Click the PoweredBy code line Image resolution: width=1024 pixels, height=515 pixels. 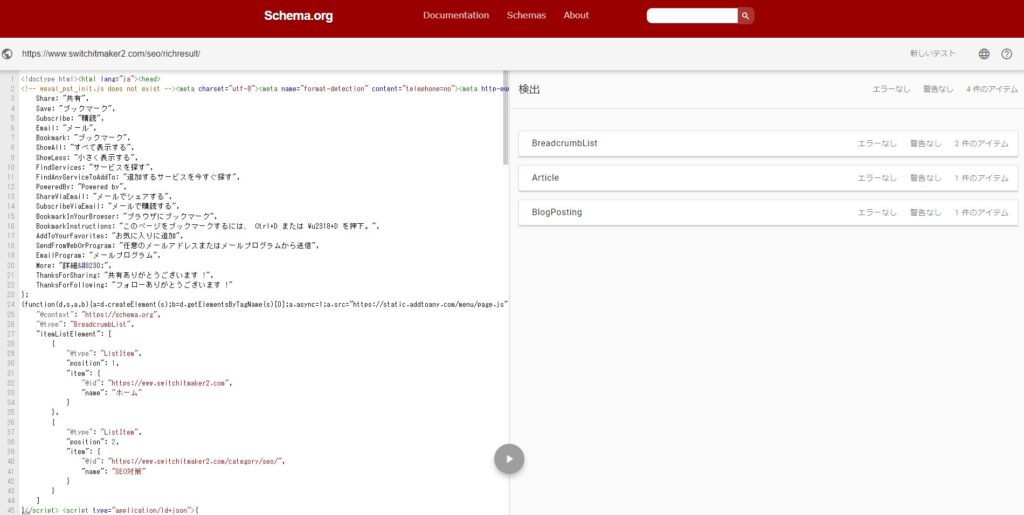pyautogui.click(x=82, y=187)
